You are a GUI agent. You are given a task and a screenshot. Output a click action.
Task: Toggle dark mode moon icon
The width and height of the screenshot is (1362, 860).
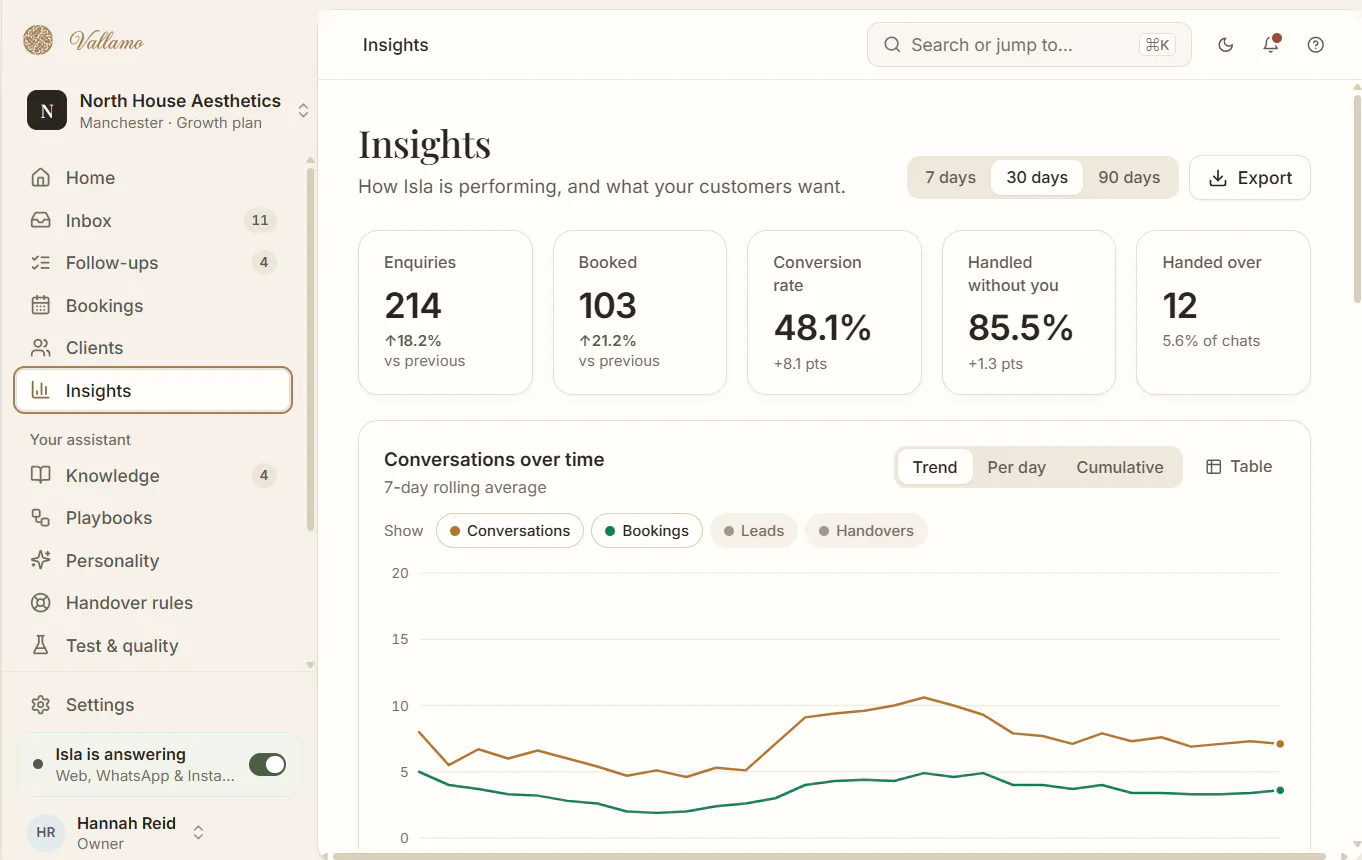(x=1226, y=45)
